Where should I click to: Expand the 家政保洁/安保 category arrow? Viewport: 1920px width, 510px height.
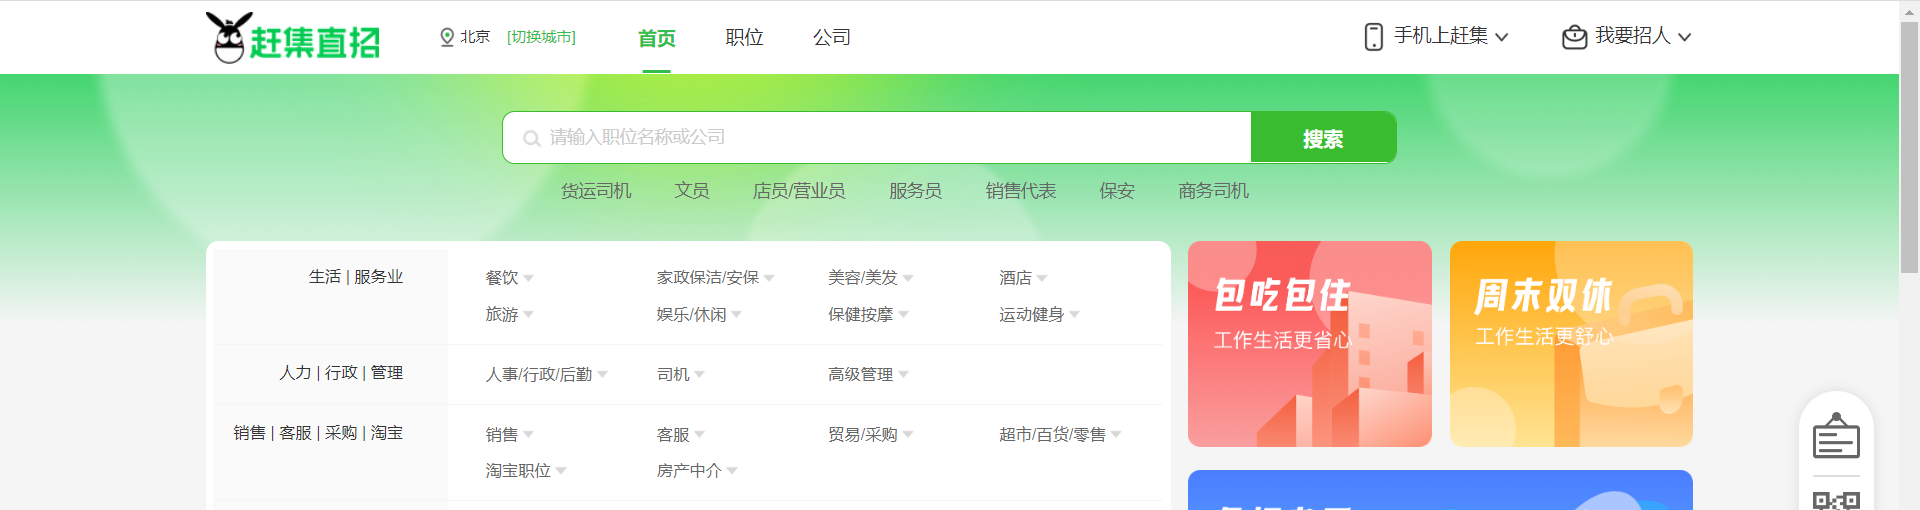(x=769, y=278)
